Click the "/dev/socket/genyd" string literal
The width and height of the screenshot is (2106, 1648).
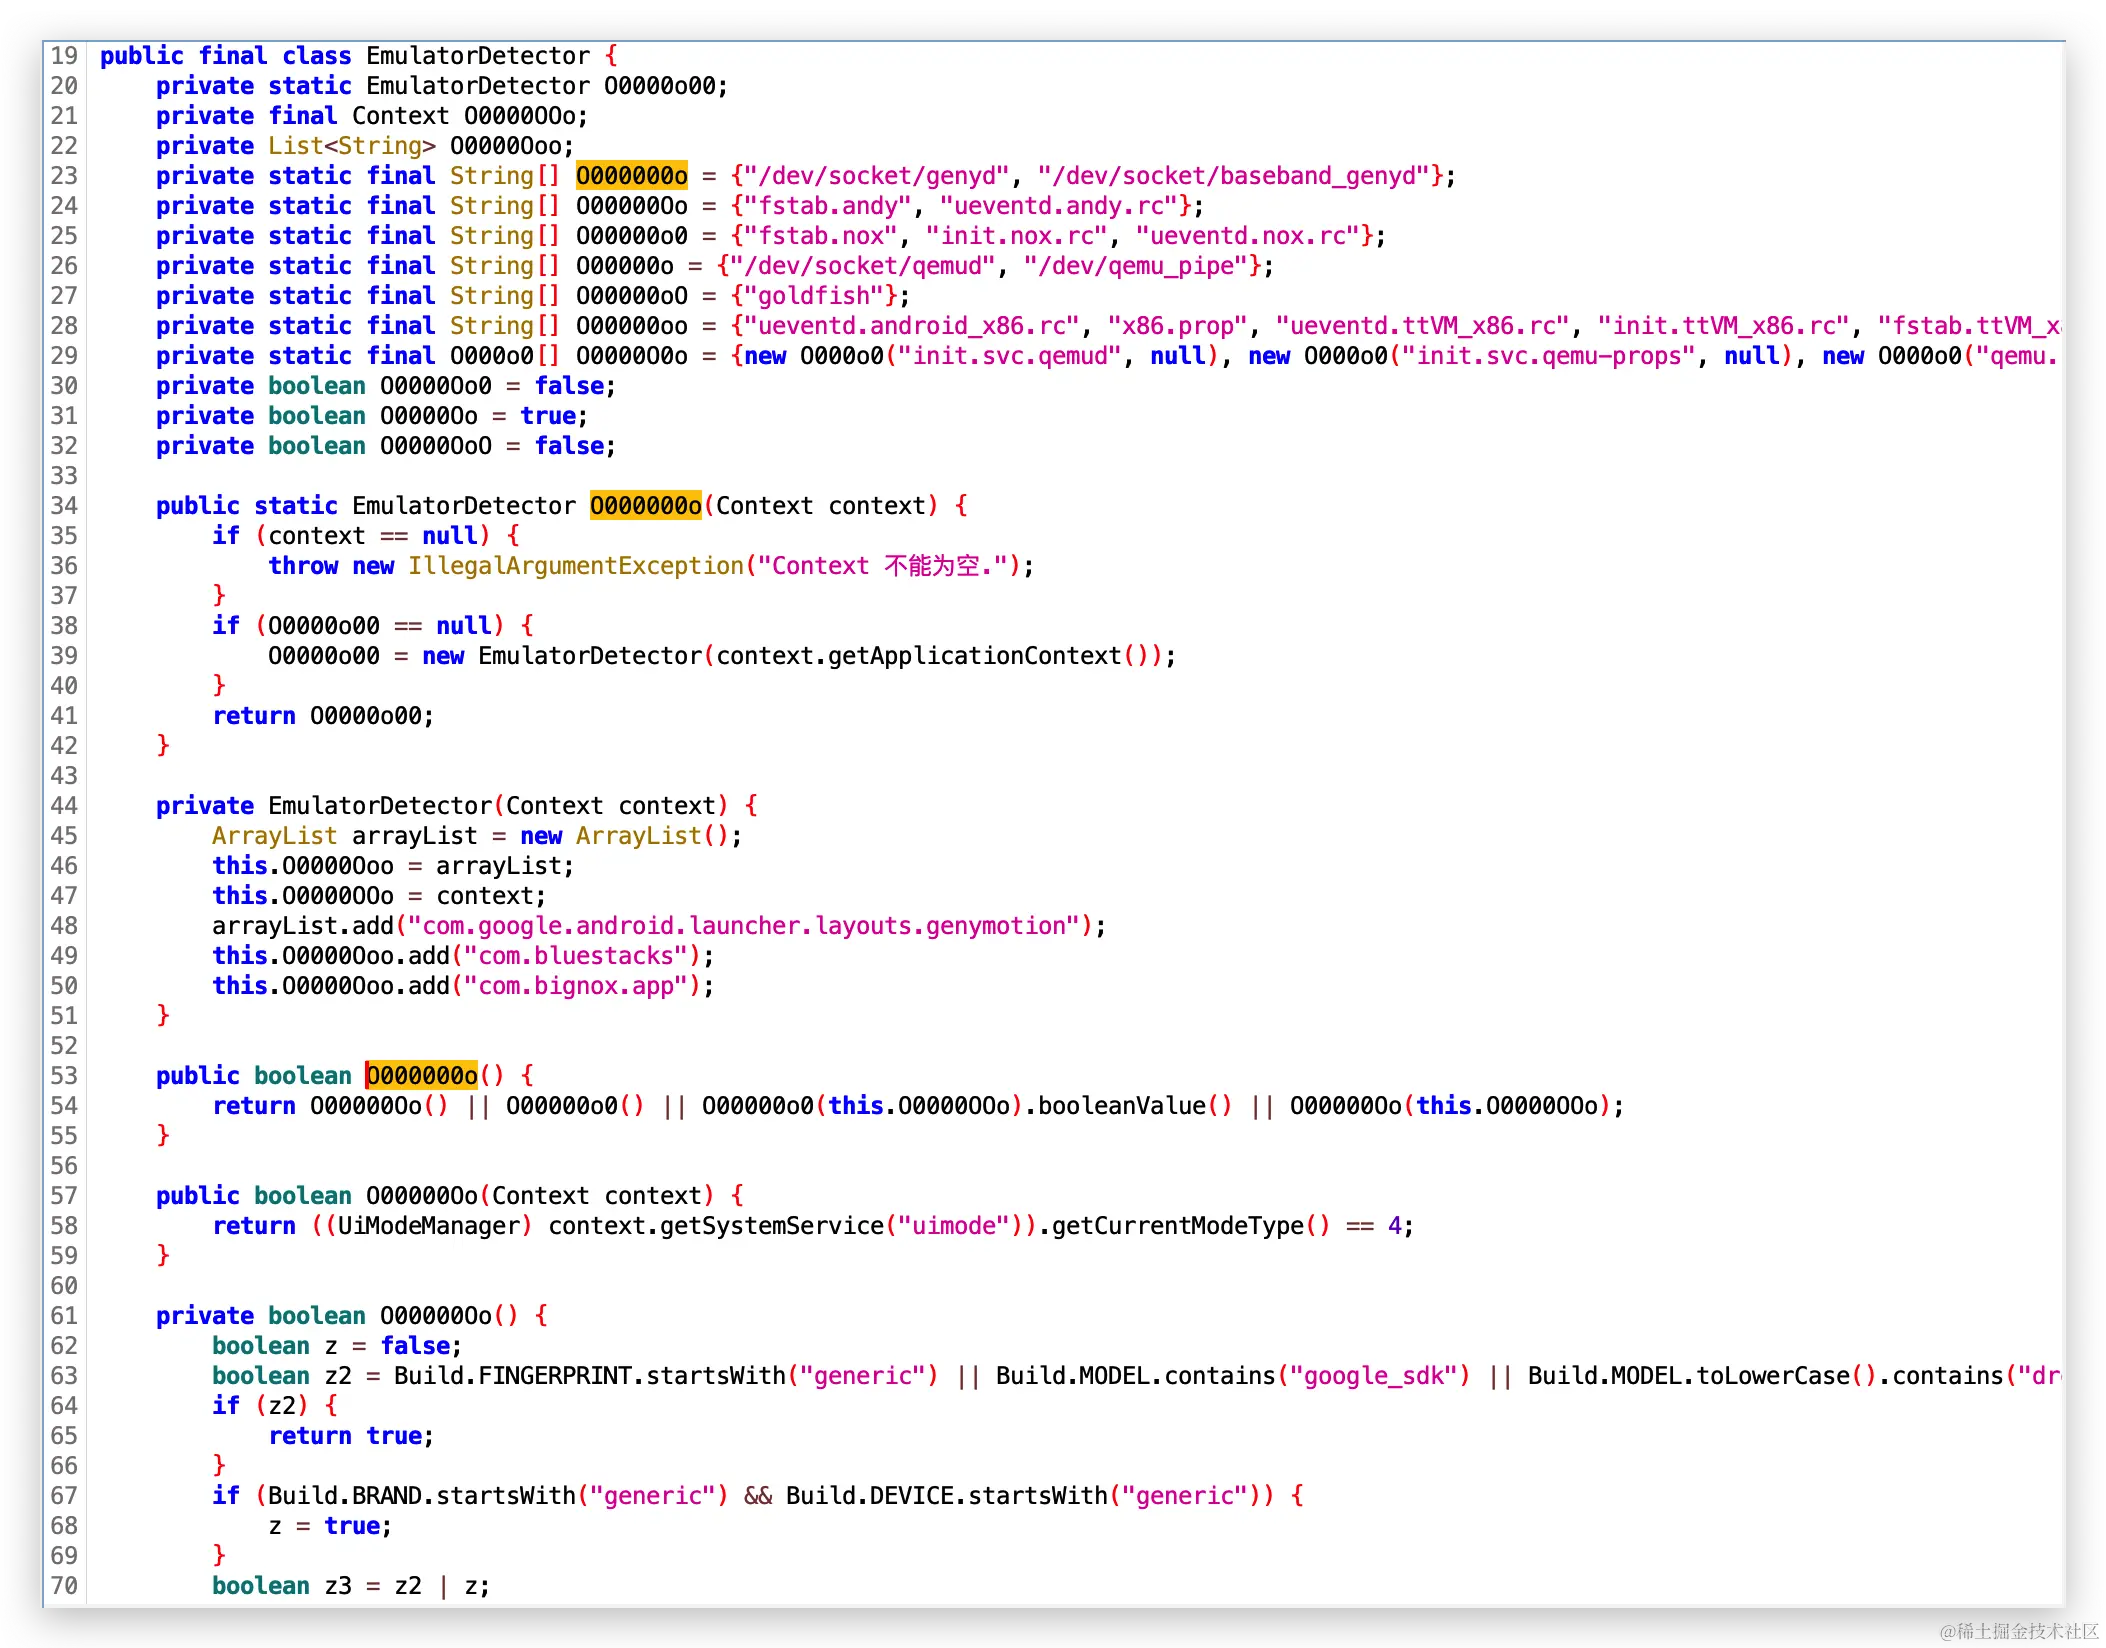pos(877,176)
